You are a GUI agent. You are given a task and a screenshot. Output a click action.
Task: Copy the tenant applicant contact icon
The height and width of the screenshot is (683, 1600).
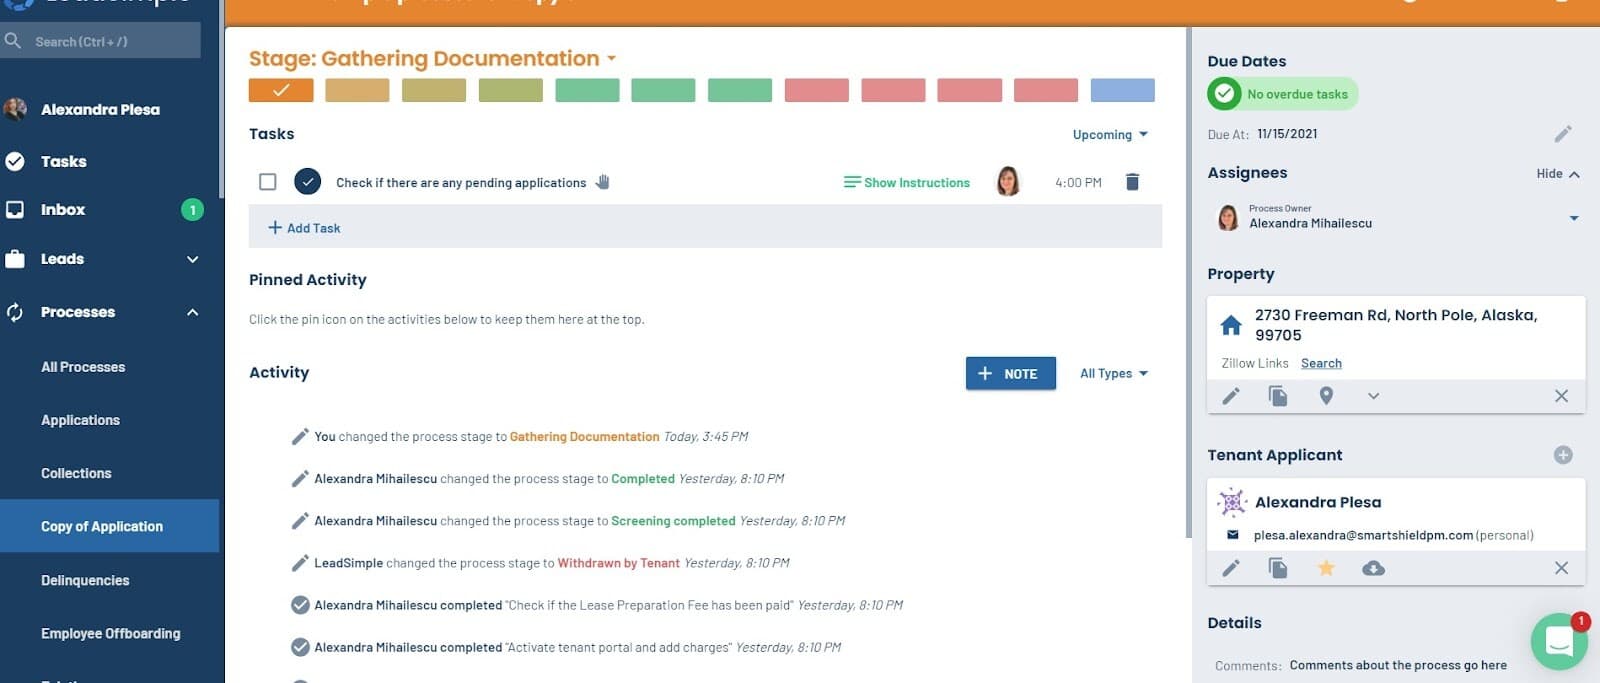1278,568
